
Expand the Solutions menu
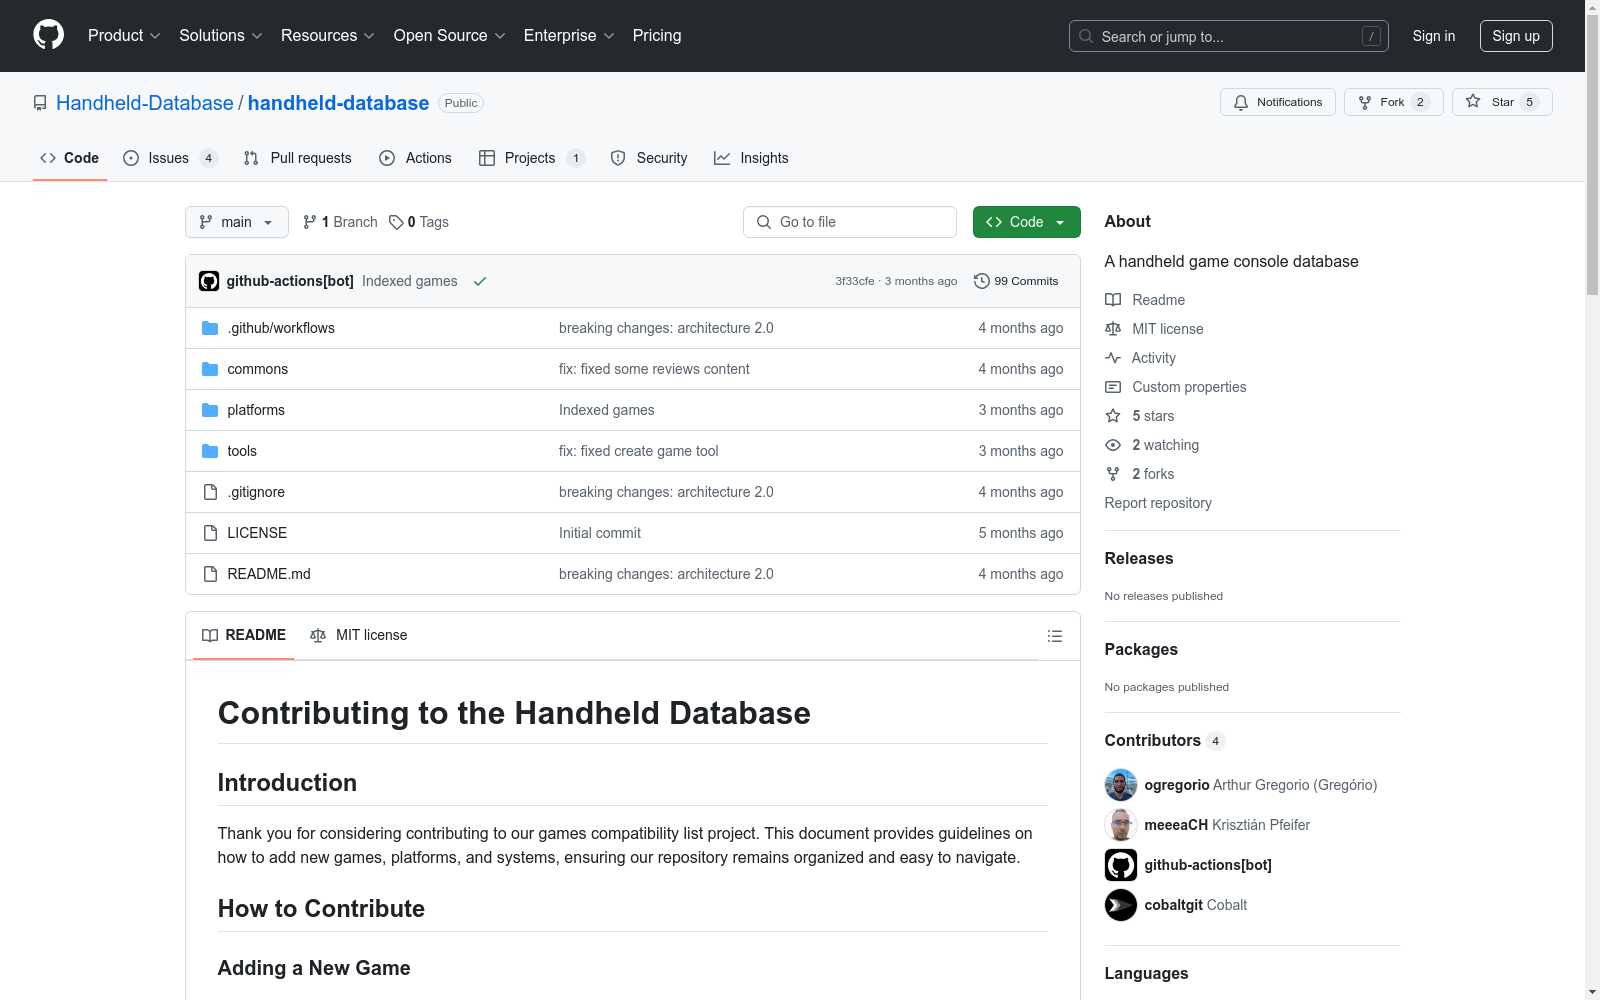[221, 36]
